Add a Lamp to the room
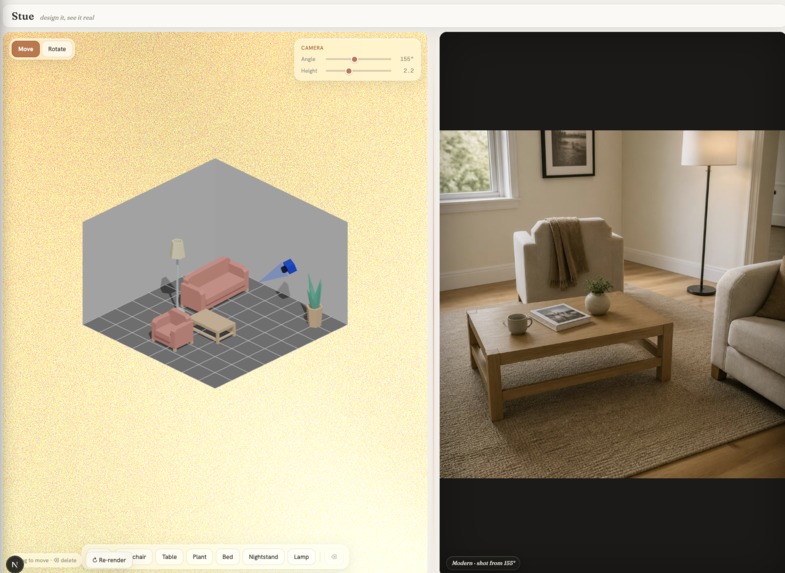 (x=301, y=556)
